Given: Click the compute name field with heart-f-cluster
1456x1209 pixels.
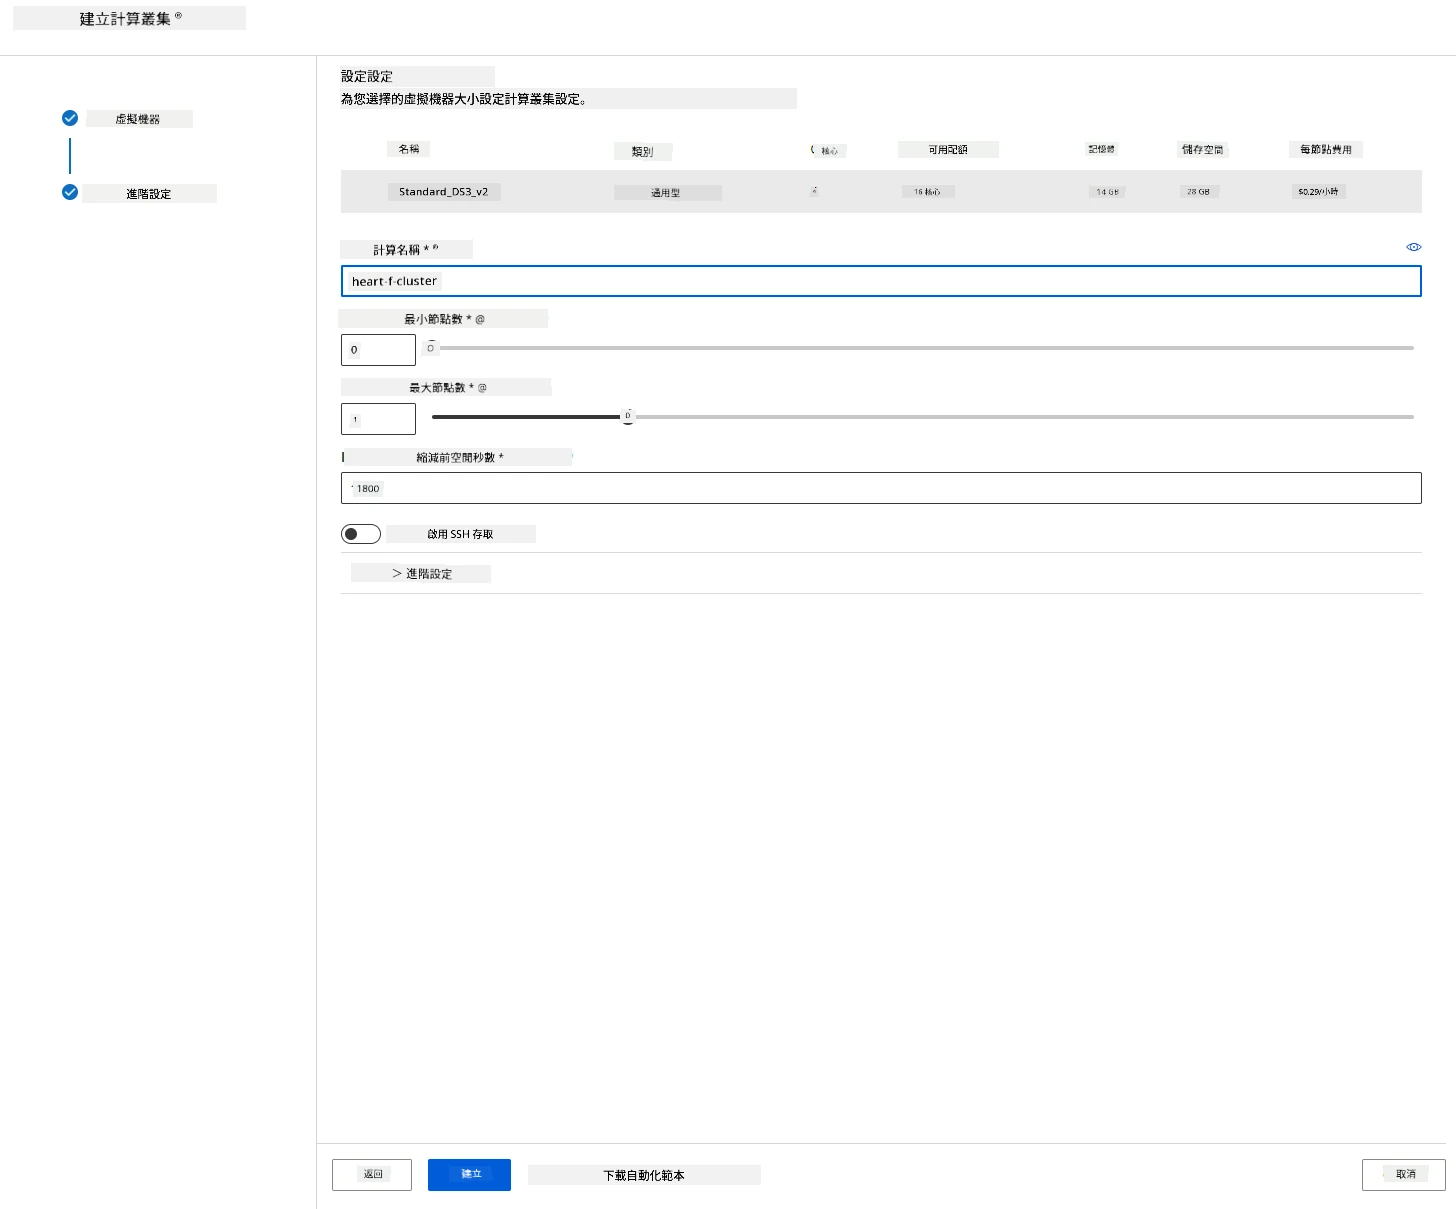Looking at the screenshot, I should 881,281.
